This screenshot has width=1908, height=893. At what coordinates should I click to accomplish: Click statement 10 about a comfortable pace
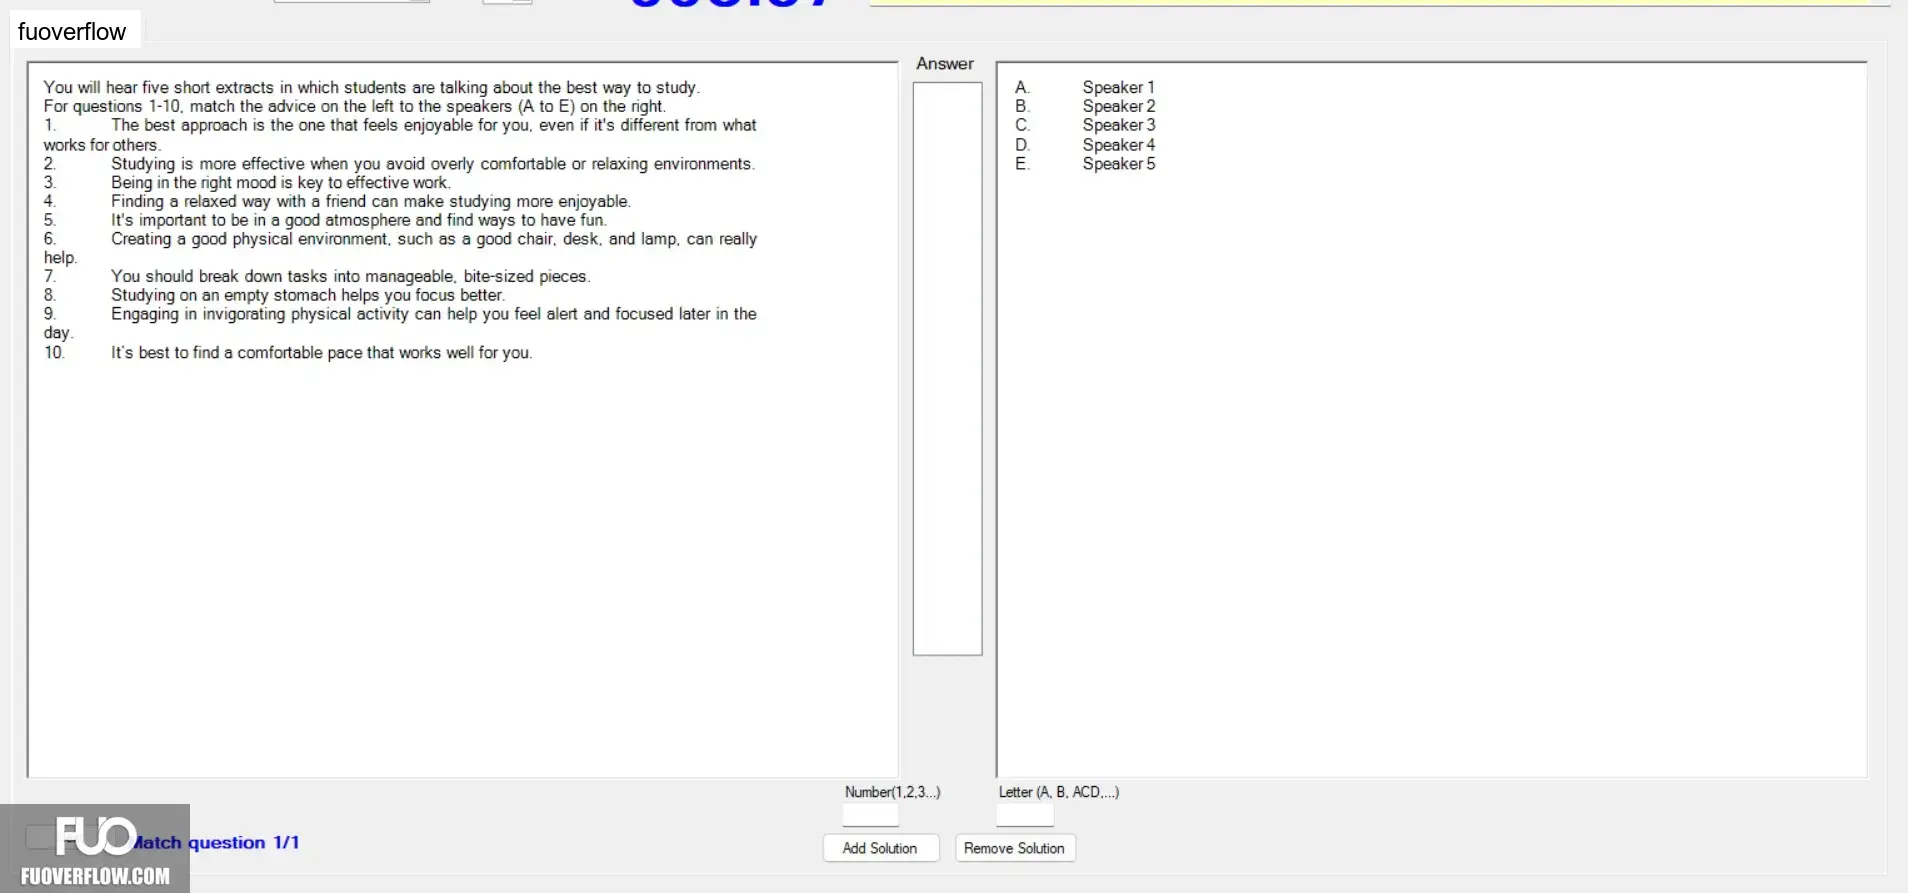pos(288,353)
